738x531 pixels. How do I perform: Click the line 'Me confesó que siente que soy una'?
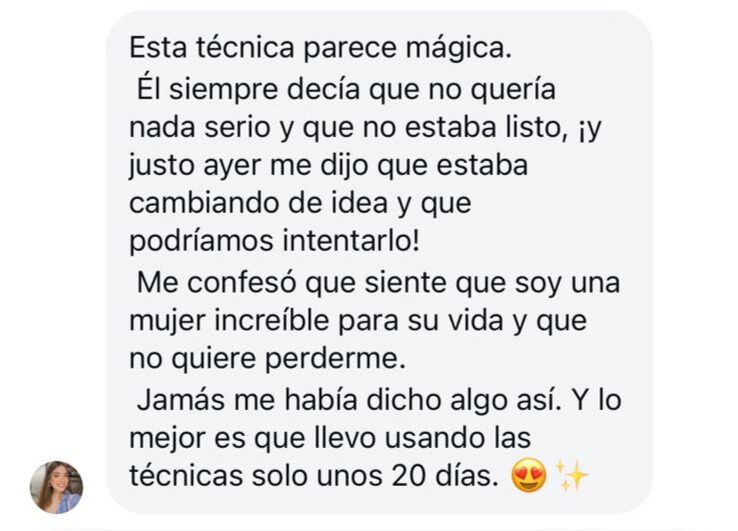[x=378, y=283]
